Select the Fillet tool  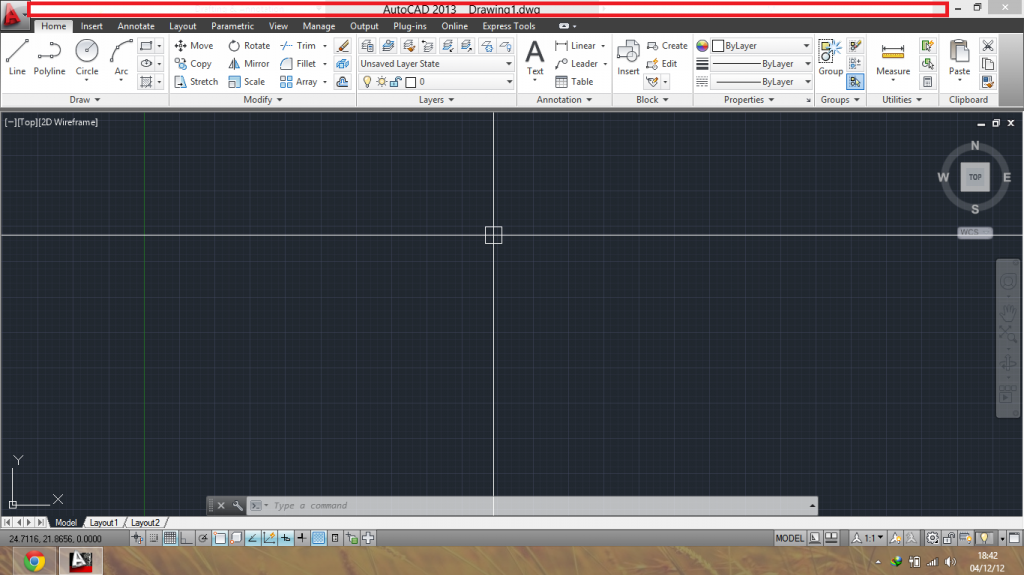point(298,63)
